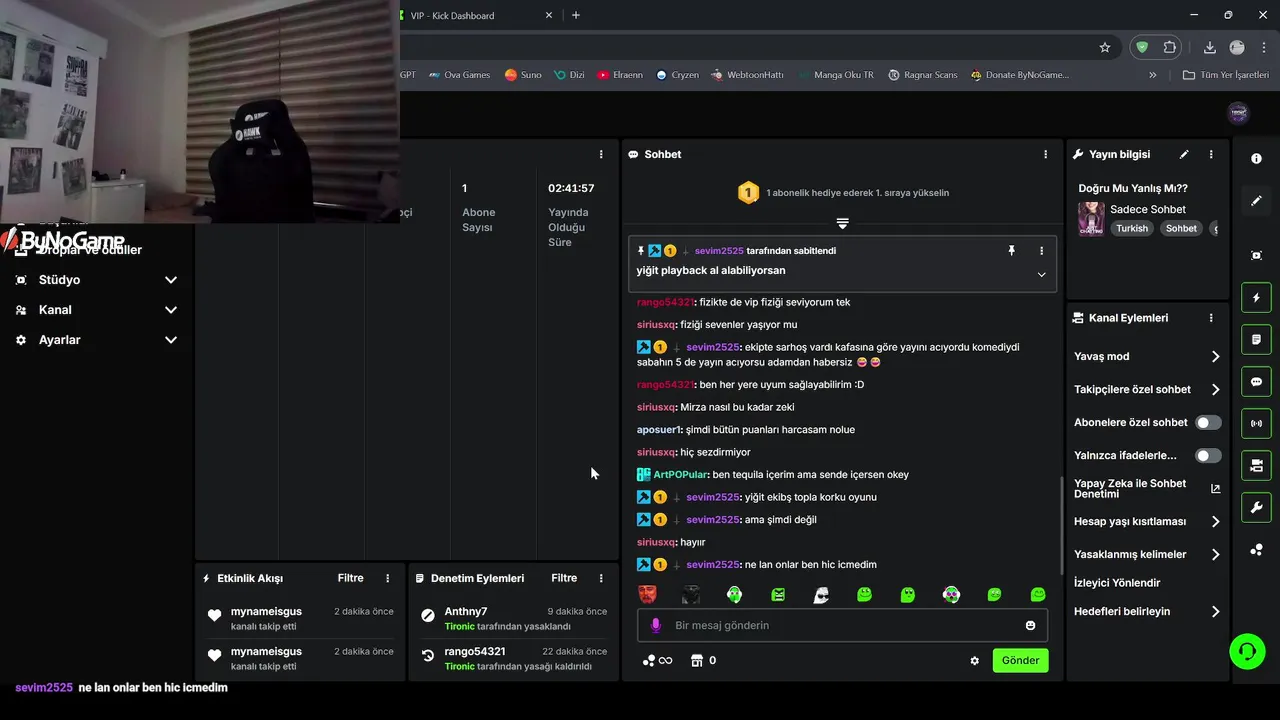Open Ova Games bookmark
Viewport: 1280px width, 720px height.
pyautogui.click(x=459, y=75)
